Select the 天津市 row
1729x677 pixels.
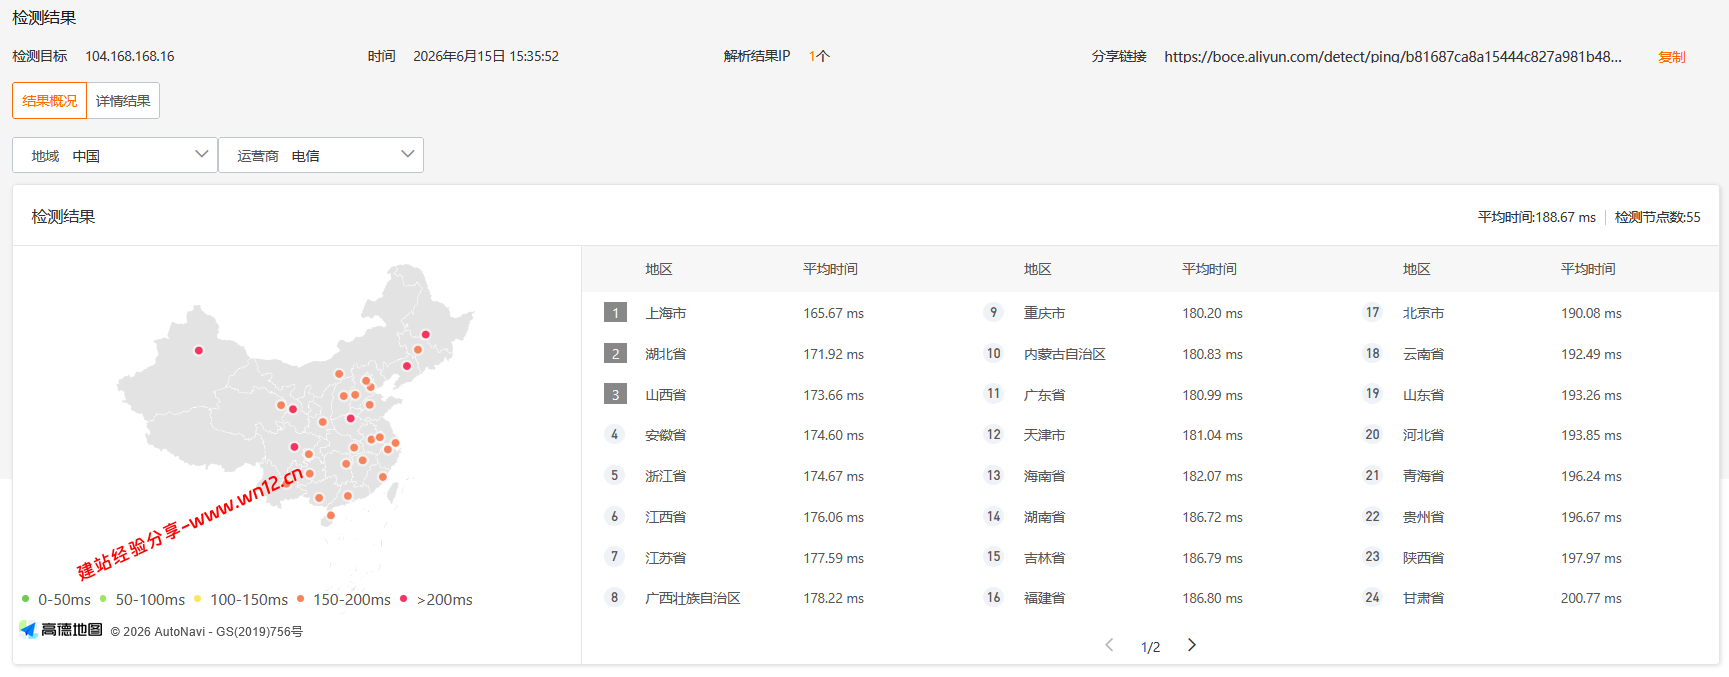pos(1150,435)
